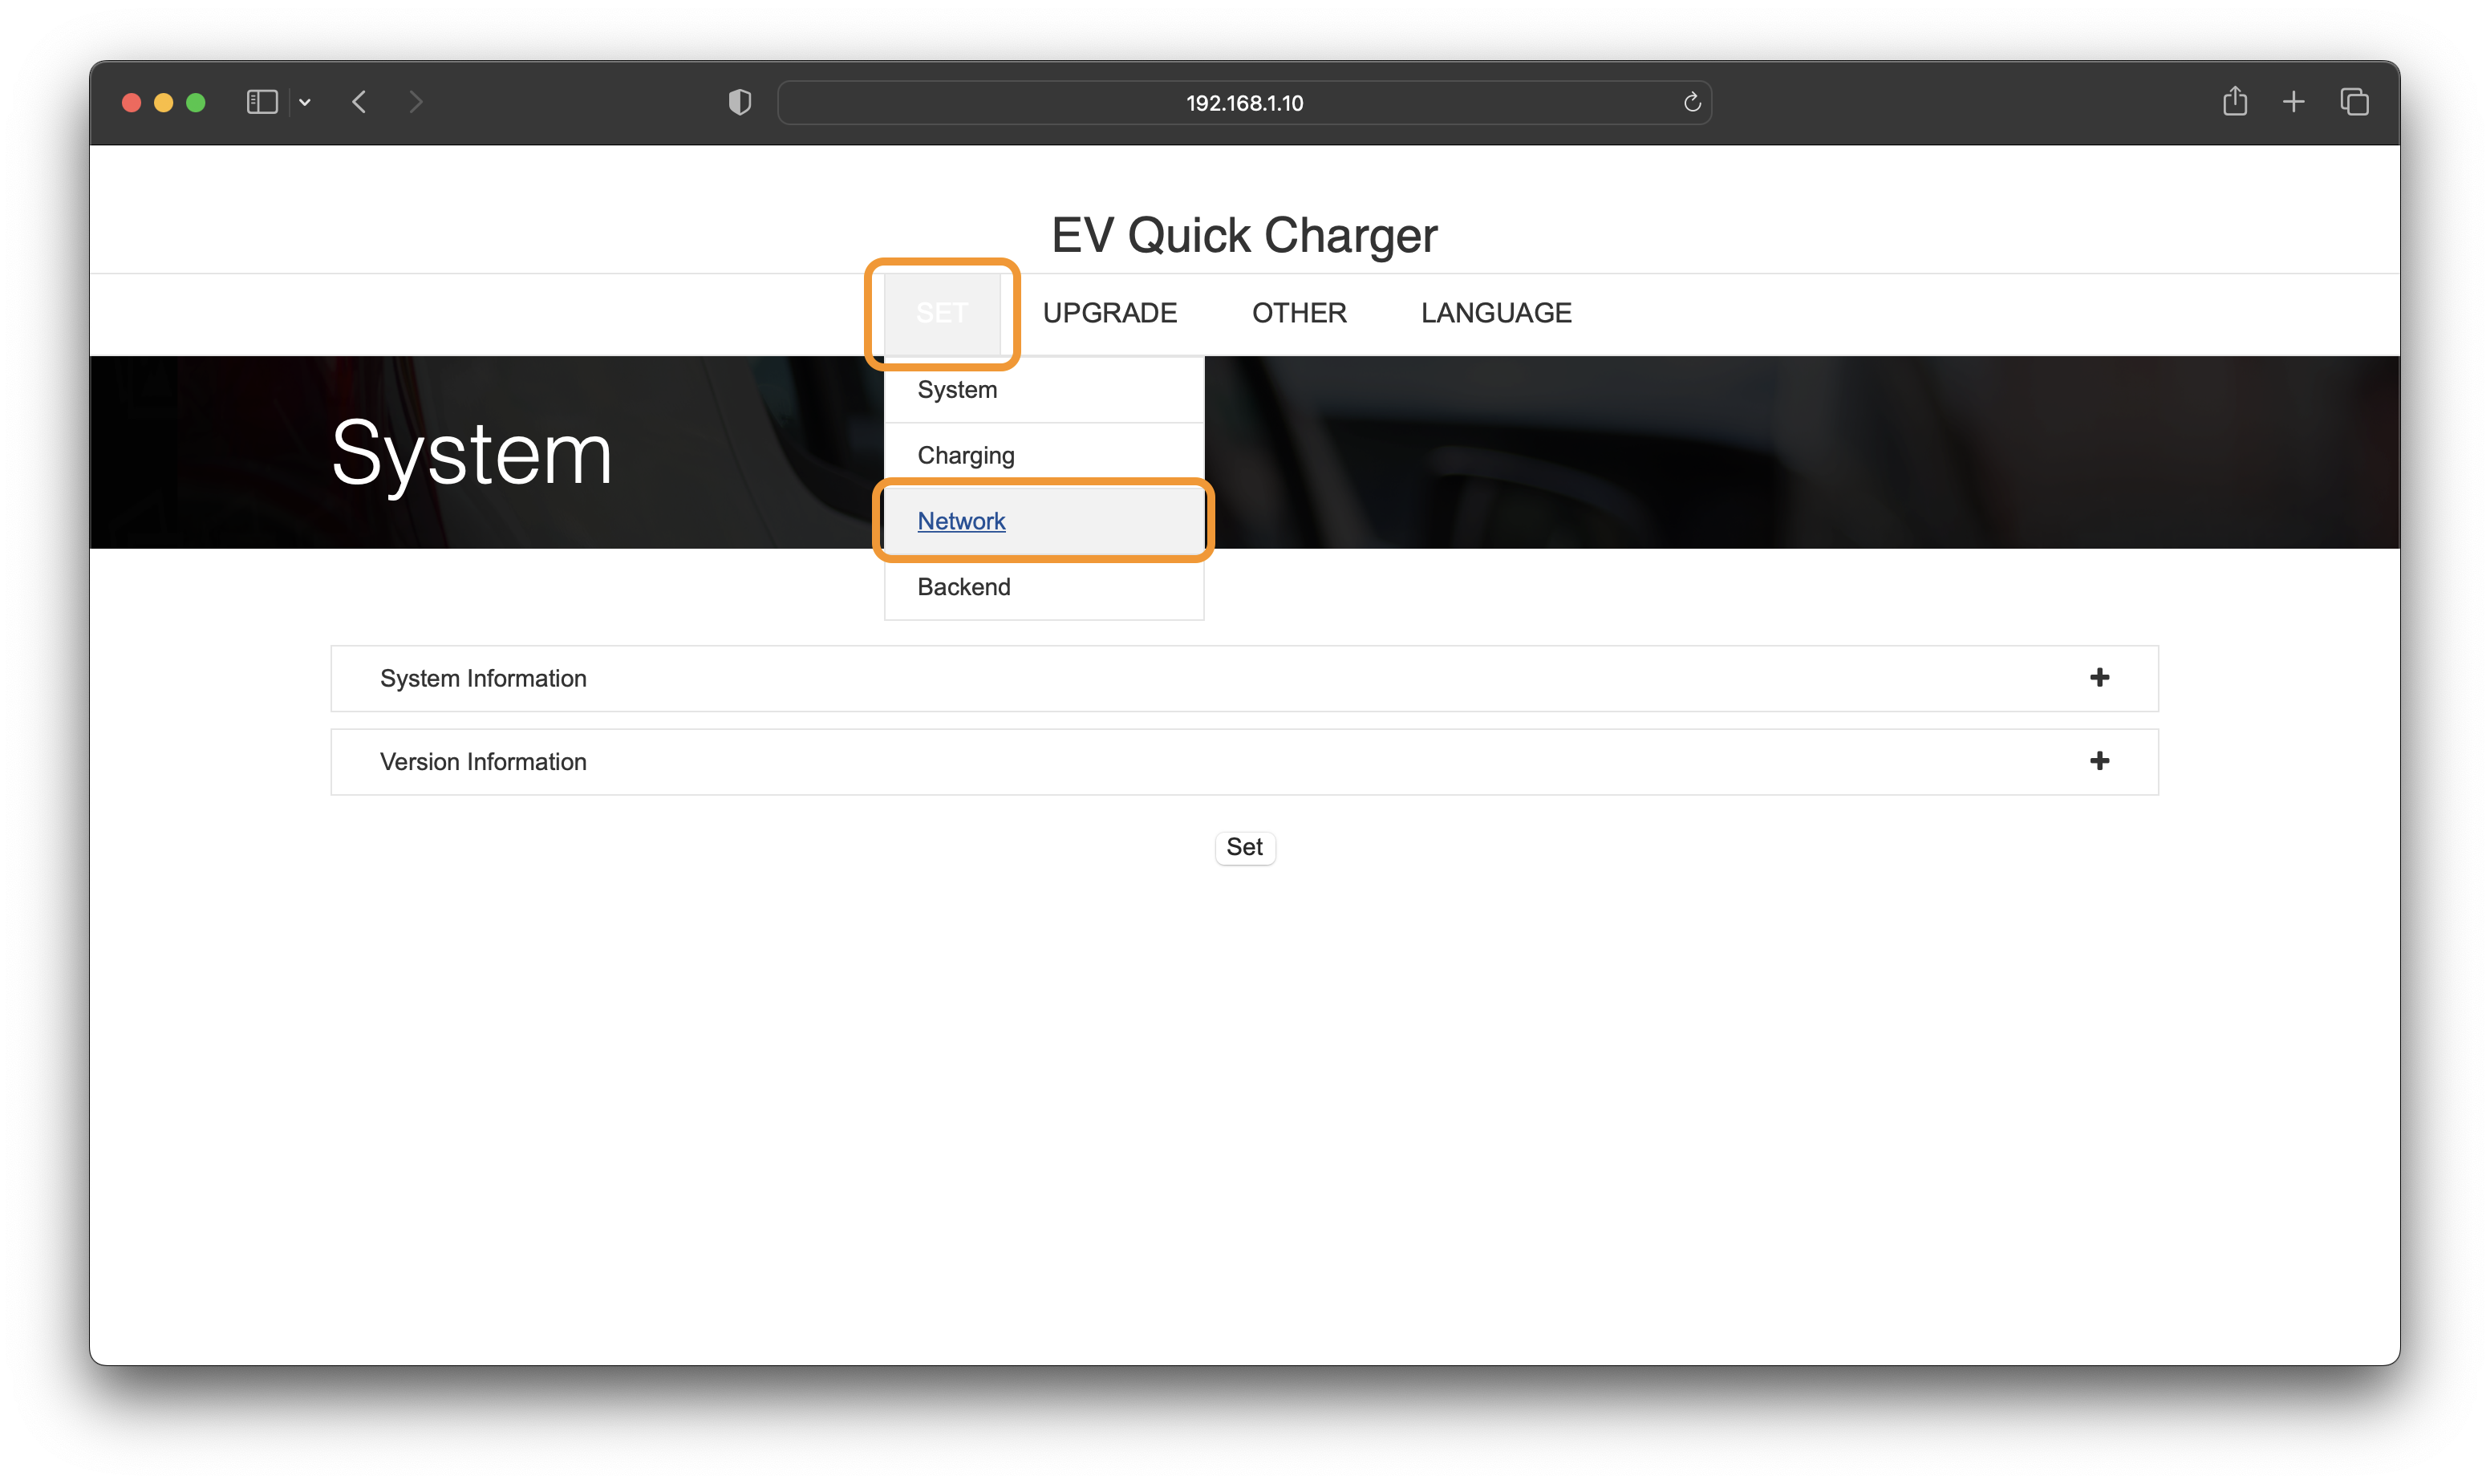The image size is (2490, 1484).
Task: Select System from the dropdown list
Action: coord(957,390)
